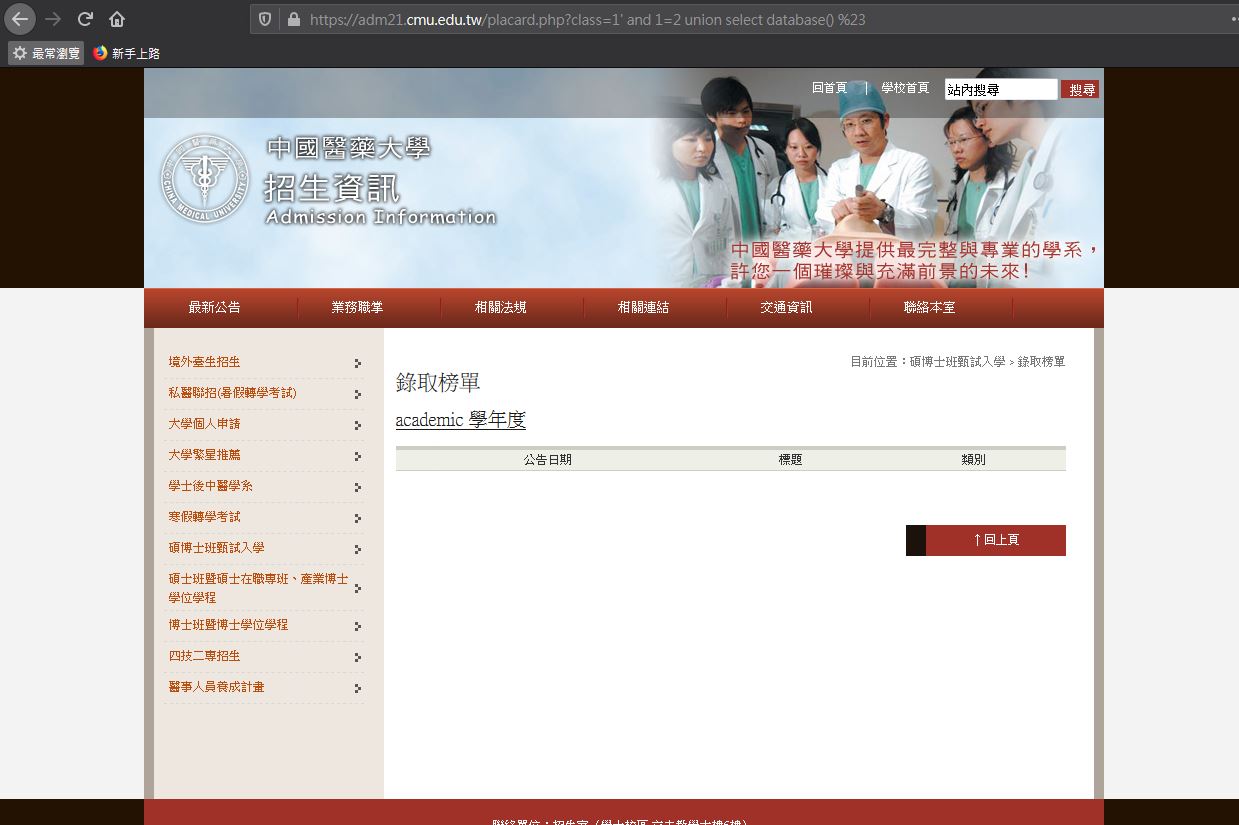Select 碩博士班甄試入學 in sidebar
1239x825 pixels.
216,548
